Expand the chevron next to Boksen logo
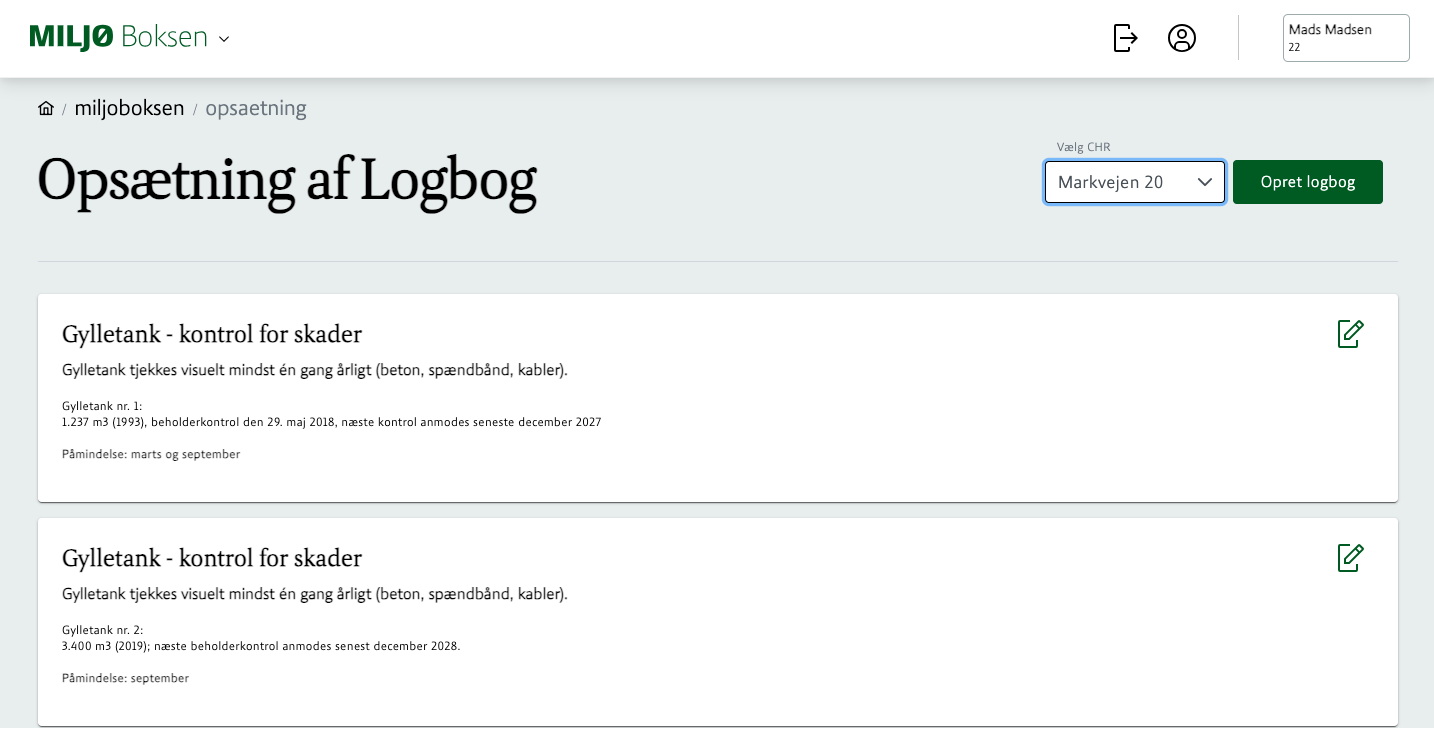Screen dimensions: 1434x729 (x=224, y=39)
